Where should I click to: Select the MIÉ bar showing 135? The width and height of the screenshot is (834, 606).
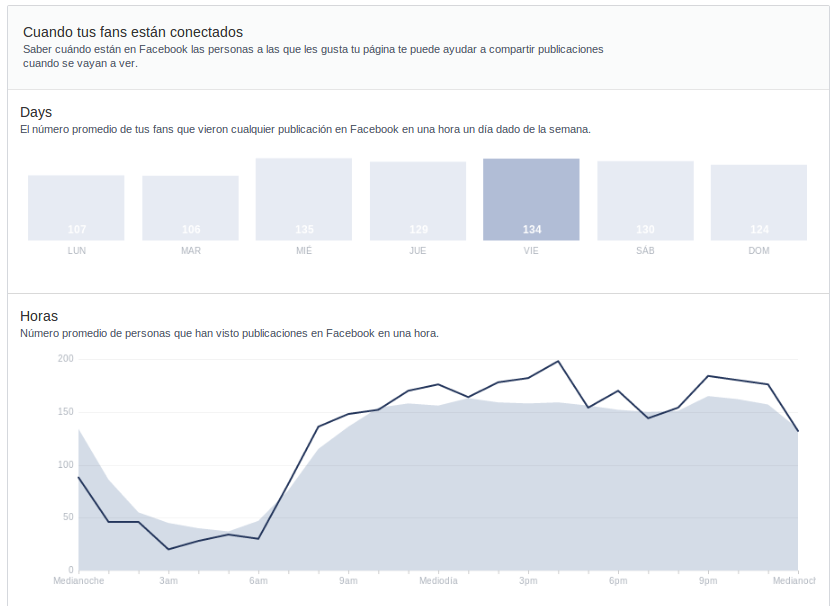click(304, 199)
